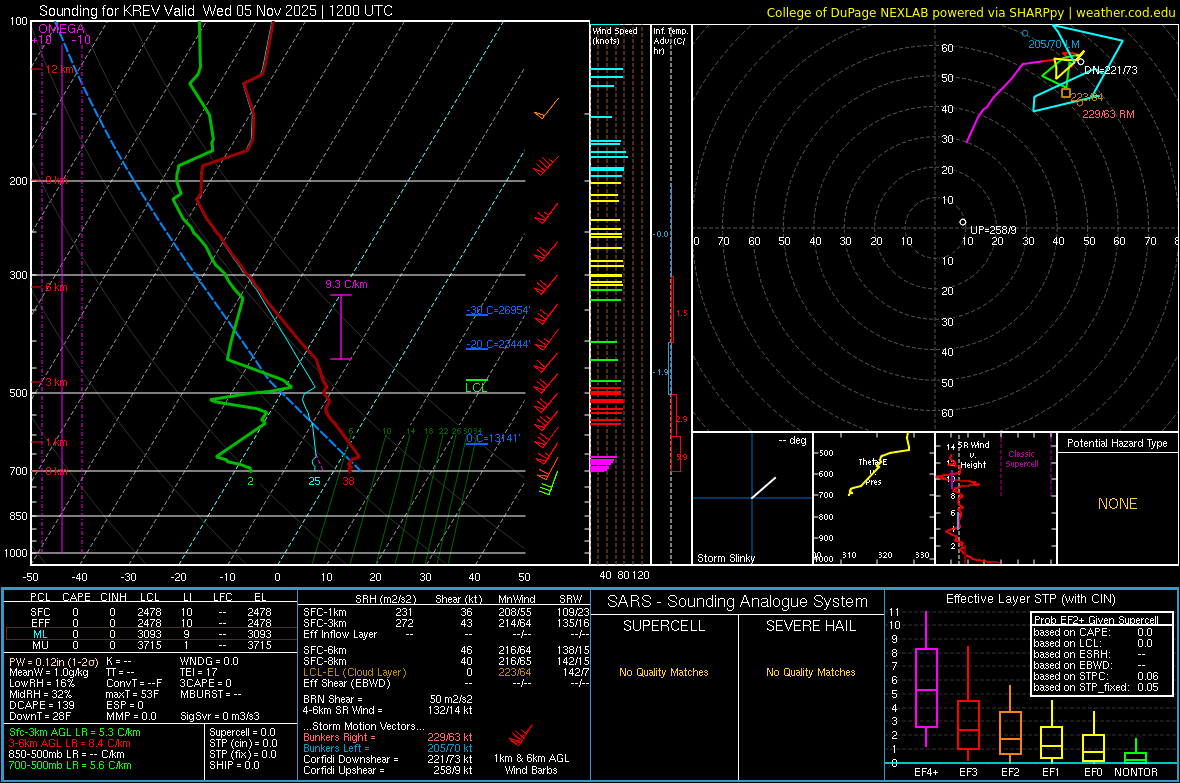This screenshot has width=1180, height=783.
Task: Click the Sfc-3km AGL LR = 5.3 C/km line
Action: pos(75,732)
